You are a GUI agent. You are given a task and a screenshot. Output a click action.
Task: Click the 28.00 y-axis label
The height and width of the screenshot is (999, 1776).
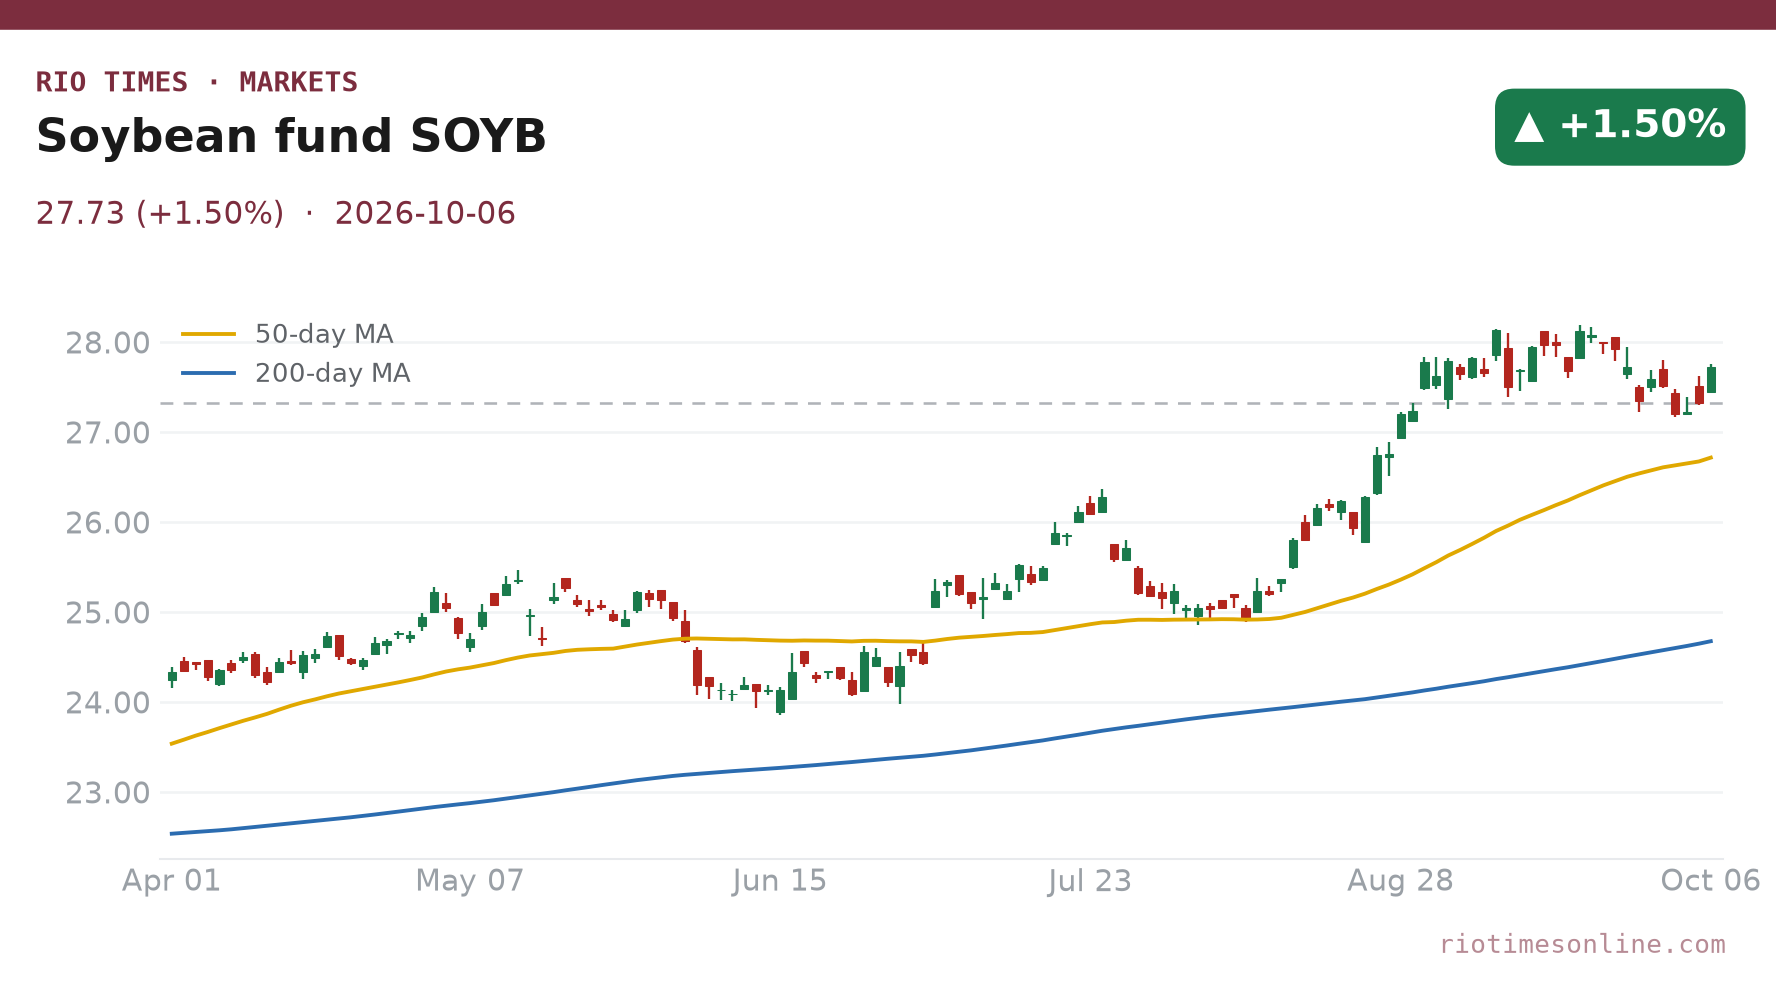click(x=108, y=344)
